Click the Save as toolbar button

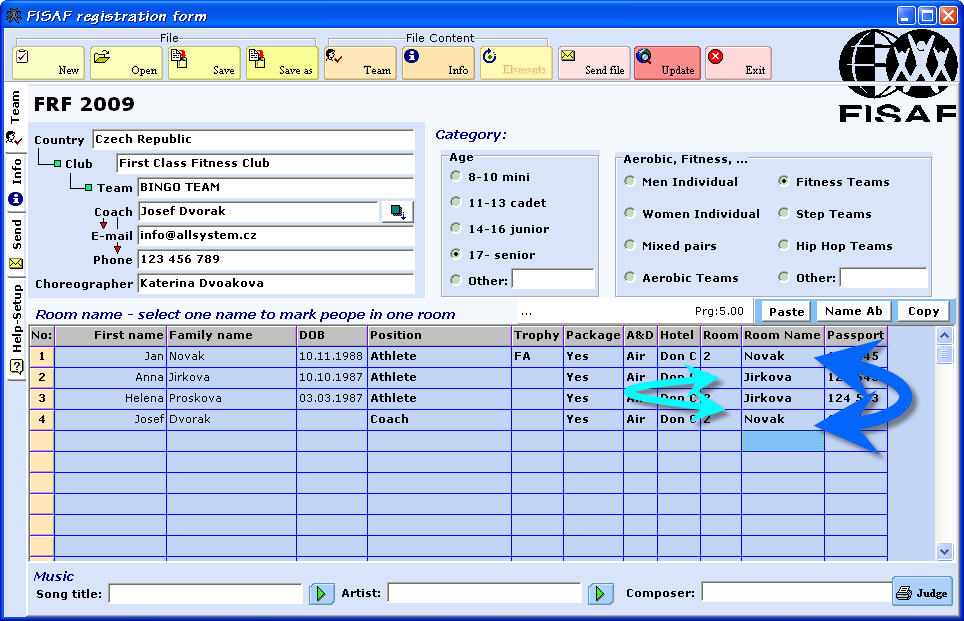(x=283, y=63)
